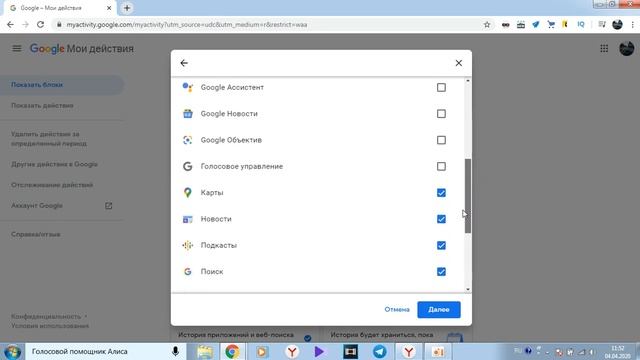Reload the page
The width and height of the screenshot is (640, 360).
point(40,24)
